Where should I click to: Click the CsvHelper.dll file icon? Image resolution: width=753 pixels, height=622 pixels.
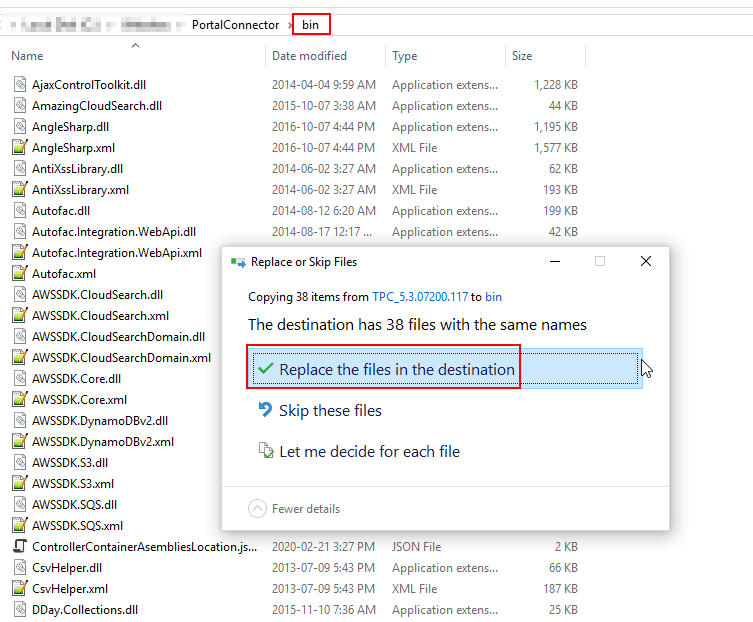coord(20,568)
